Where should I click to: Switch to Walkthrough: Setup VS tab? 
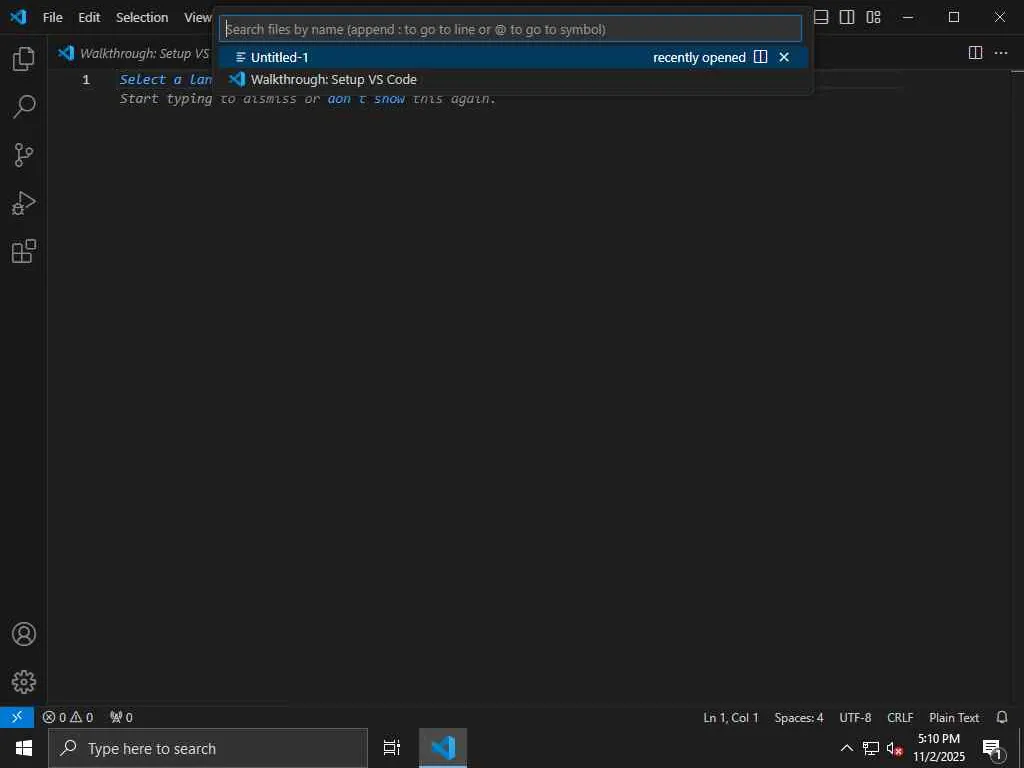(x=133, y=53)
